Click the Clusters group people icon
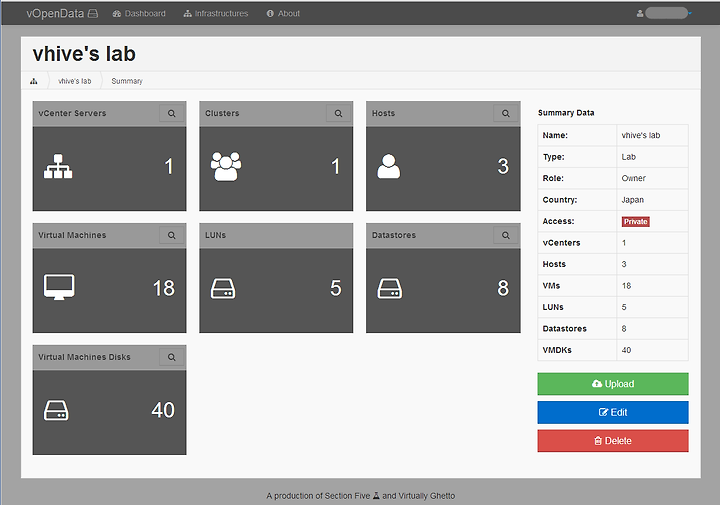720x505 pixels. coord(226,166)
